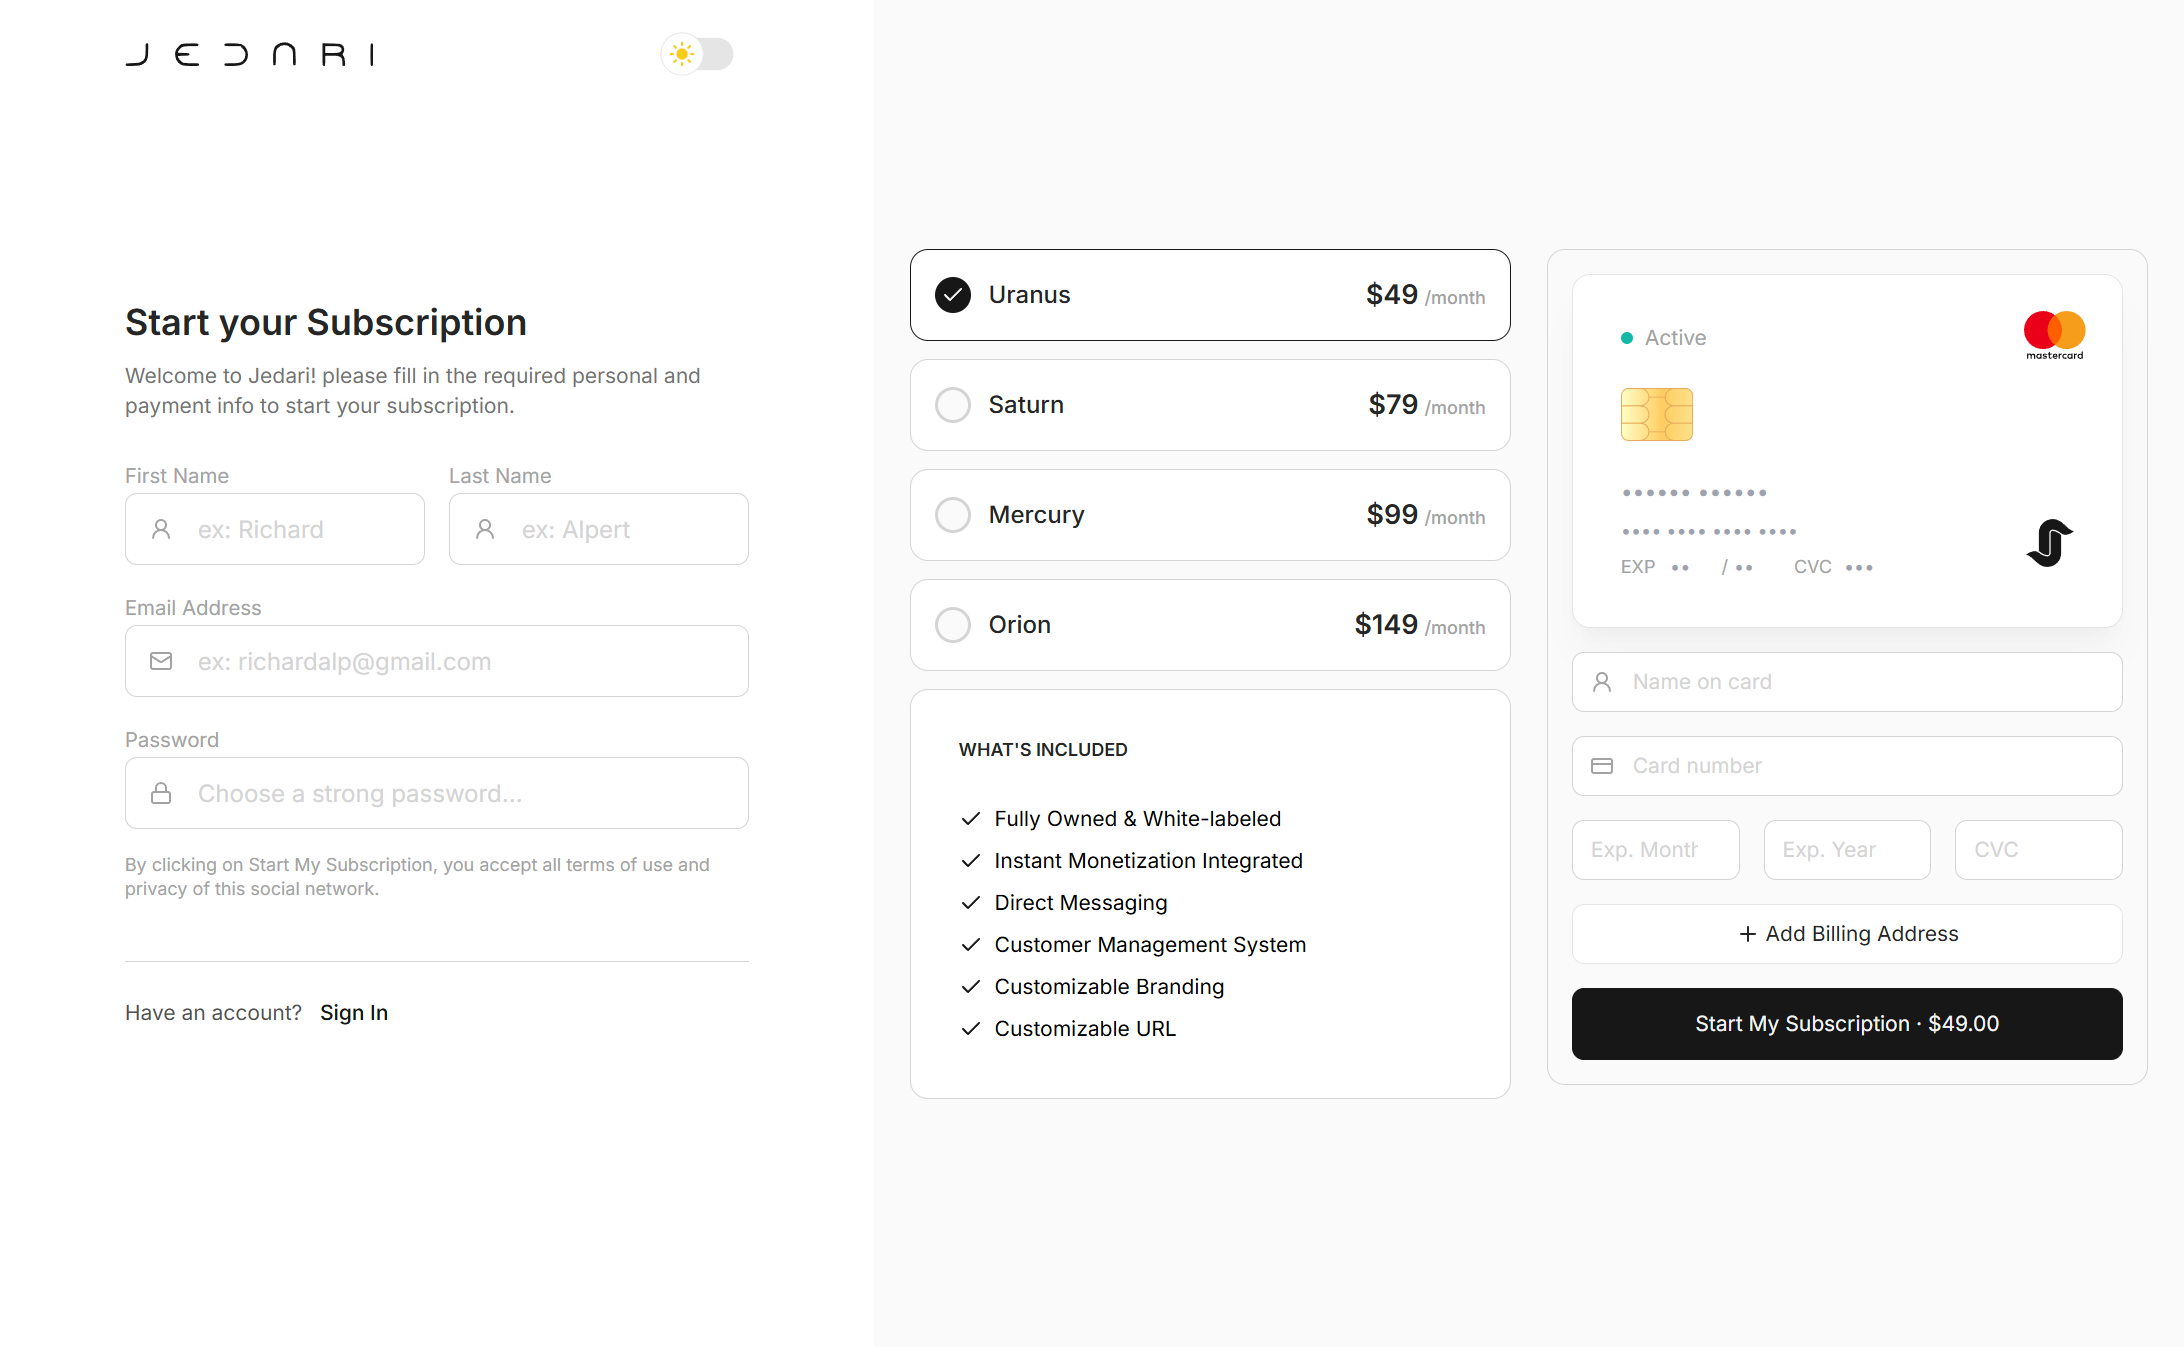Focus the CVC input field
Image resolution: width=2184 pixels, height=1347 pixels.
pos(2039,850)
